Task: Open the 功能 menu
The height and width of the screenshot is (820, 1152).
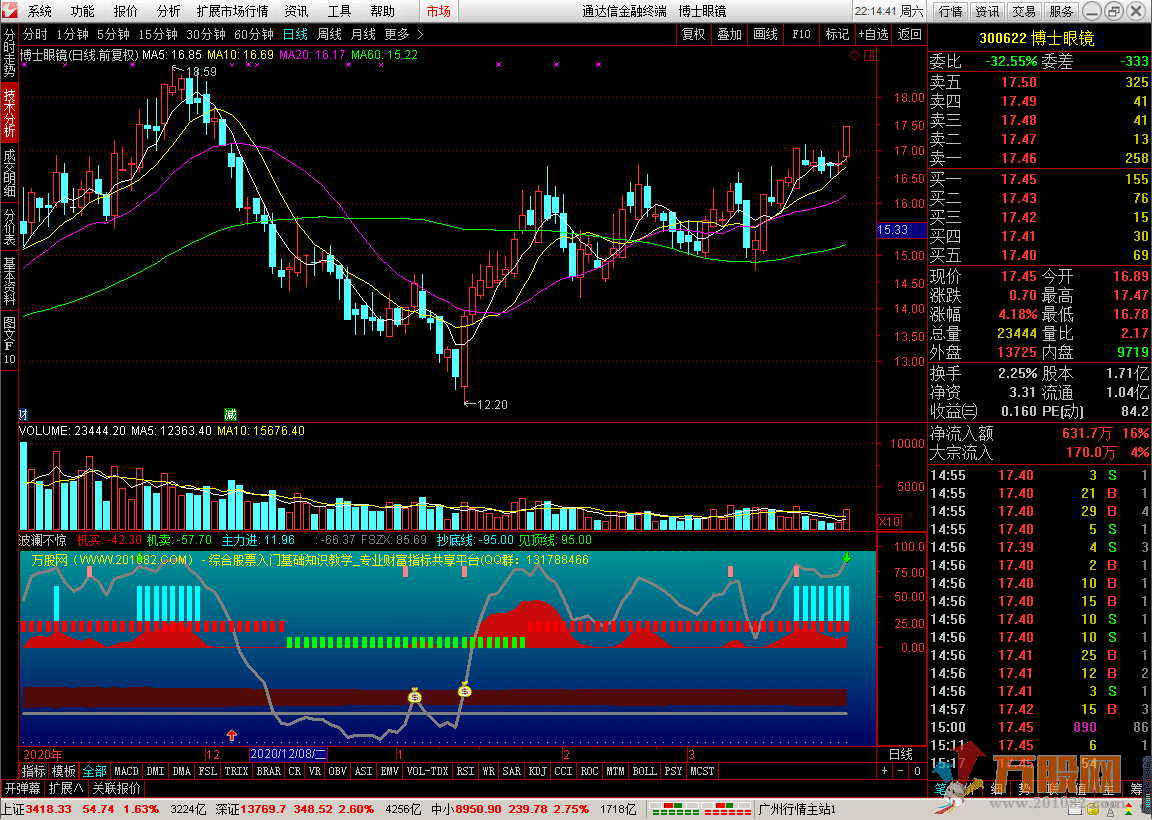Action: pos(82,11)
